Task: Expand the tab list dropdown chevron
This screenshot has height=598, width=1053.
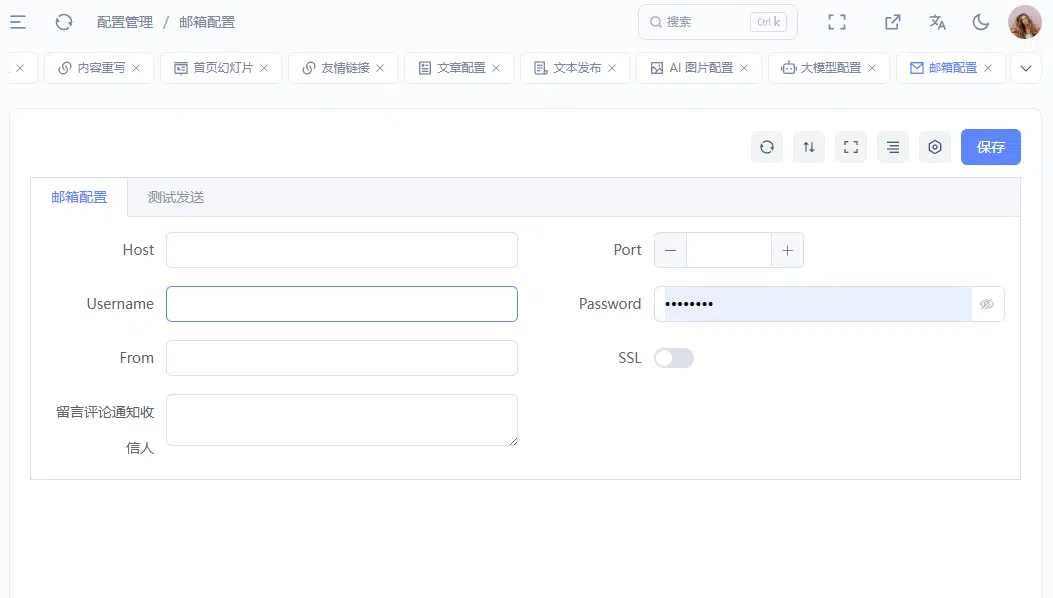Action: 1026,68
